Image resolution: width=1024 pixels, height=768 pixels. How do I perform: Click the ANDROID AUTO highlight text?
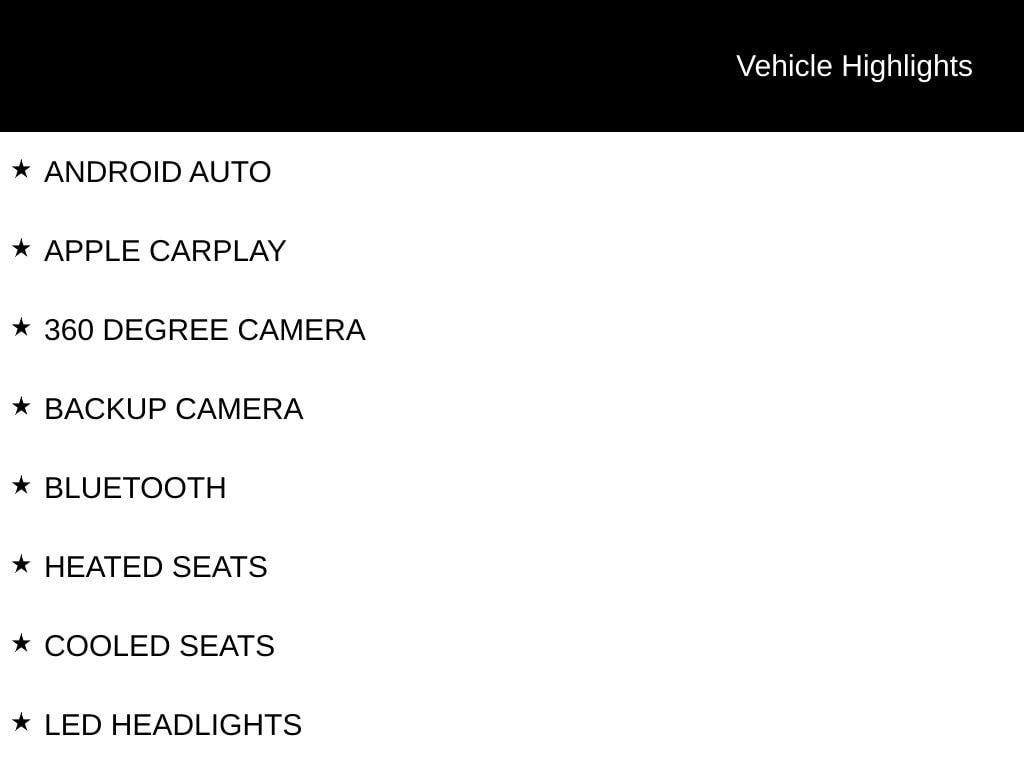(157, 172)
